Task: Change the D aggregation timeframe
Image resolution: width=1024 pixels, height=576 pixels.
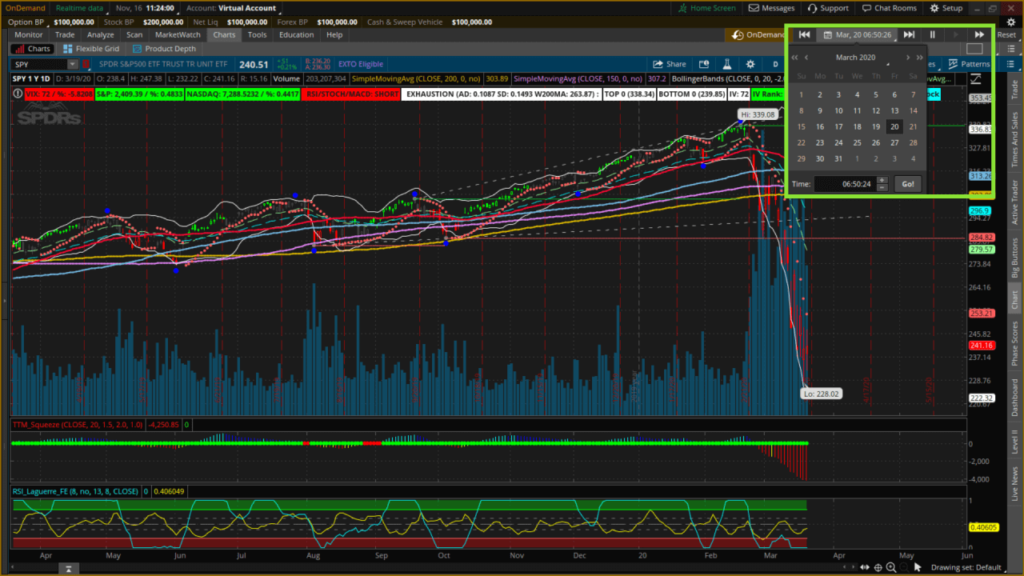Action: [775, 64]
